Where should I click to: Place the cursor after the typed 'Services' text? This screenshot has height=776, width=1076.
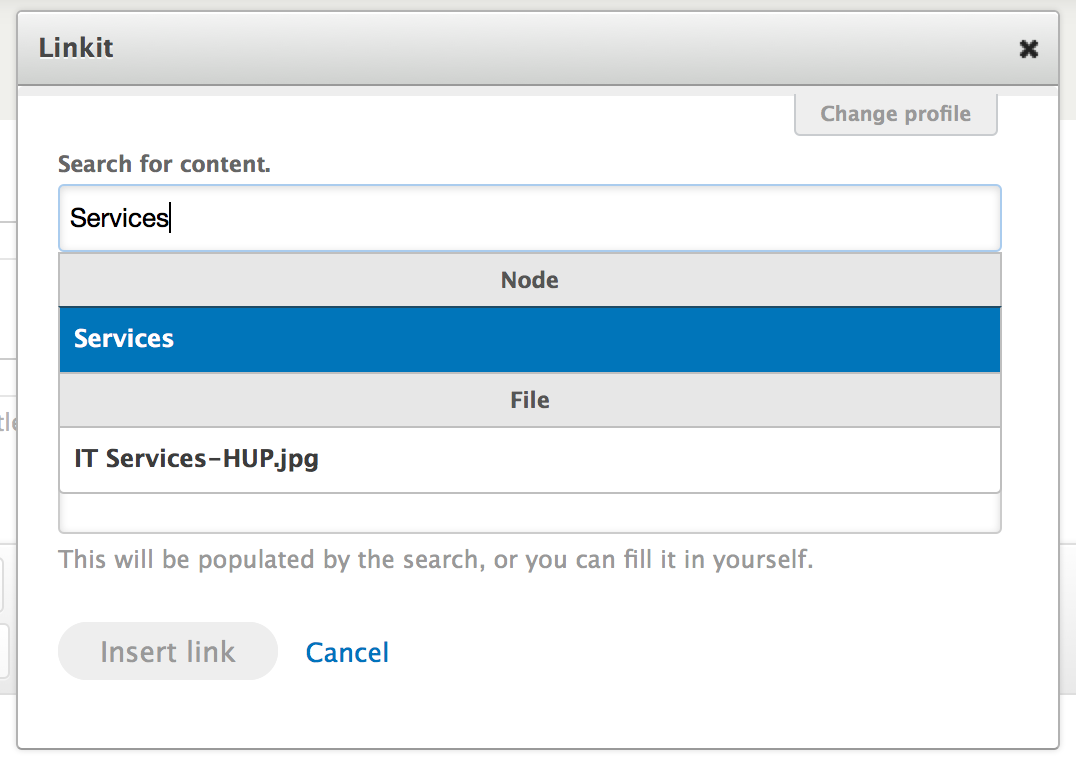pyautogui.click(x=170, y=218)
